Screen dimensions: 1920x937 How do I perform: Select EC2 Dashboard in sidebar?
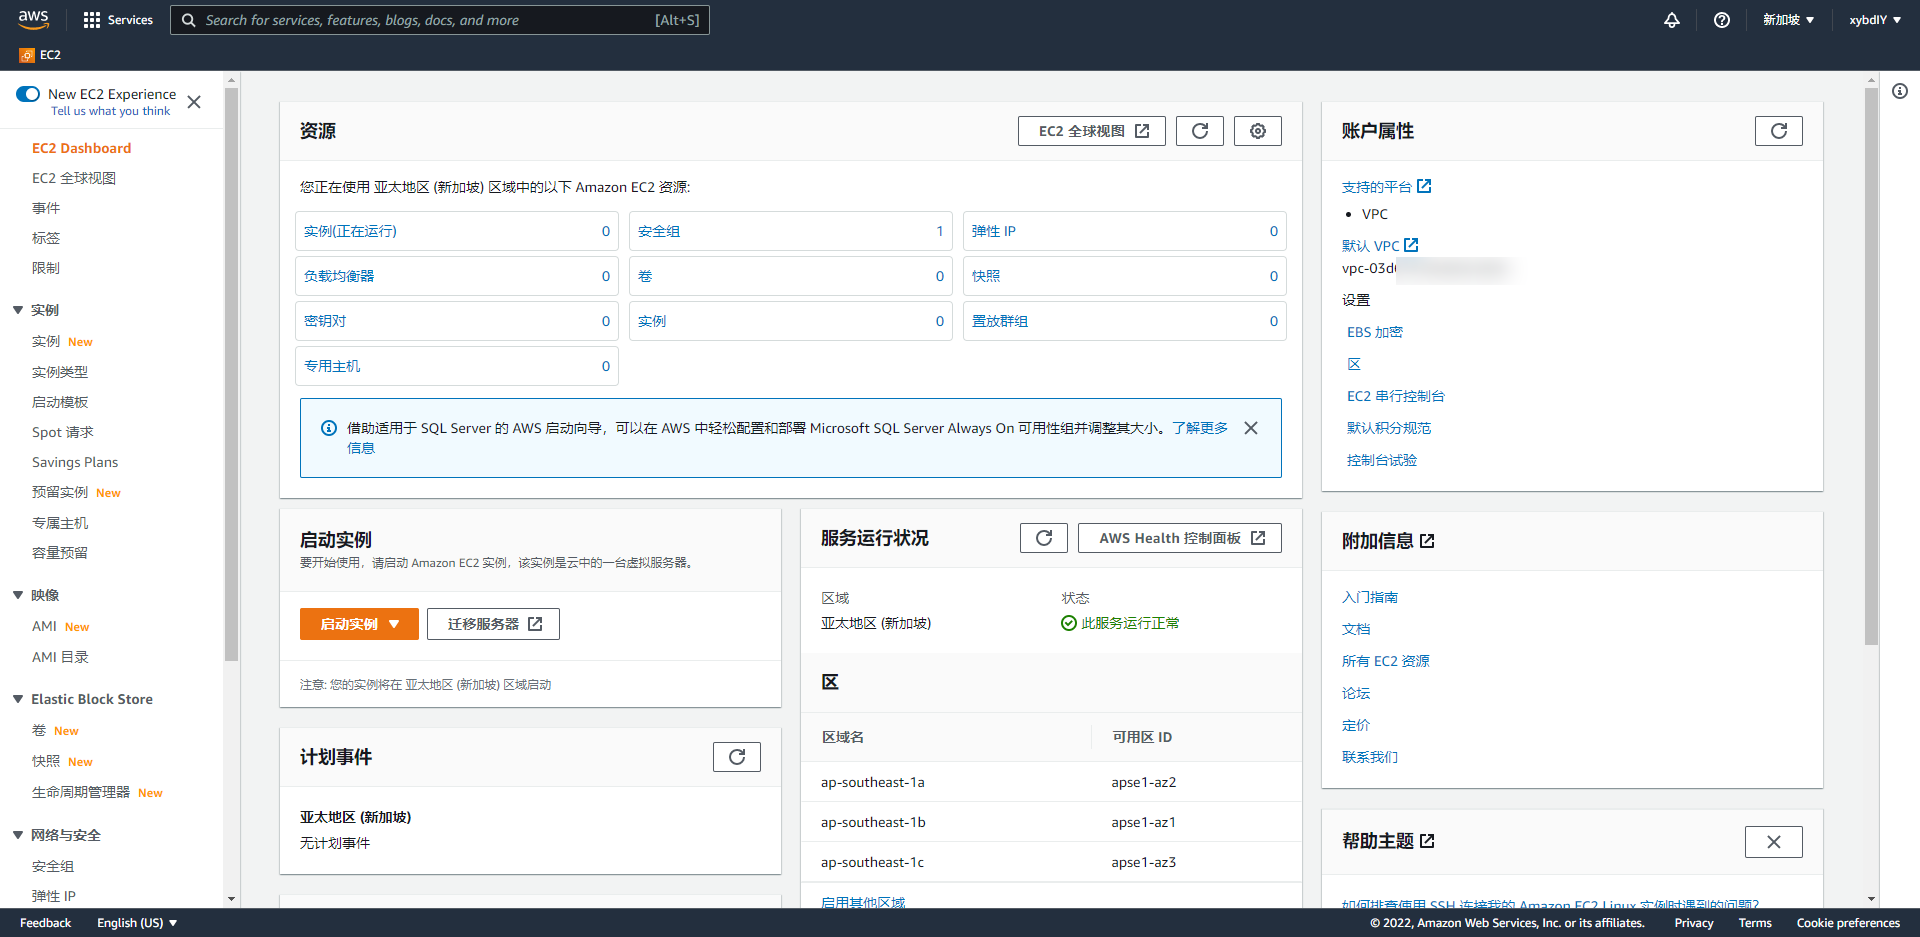[81, 148]
